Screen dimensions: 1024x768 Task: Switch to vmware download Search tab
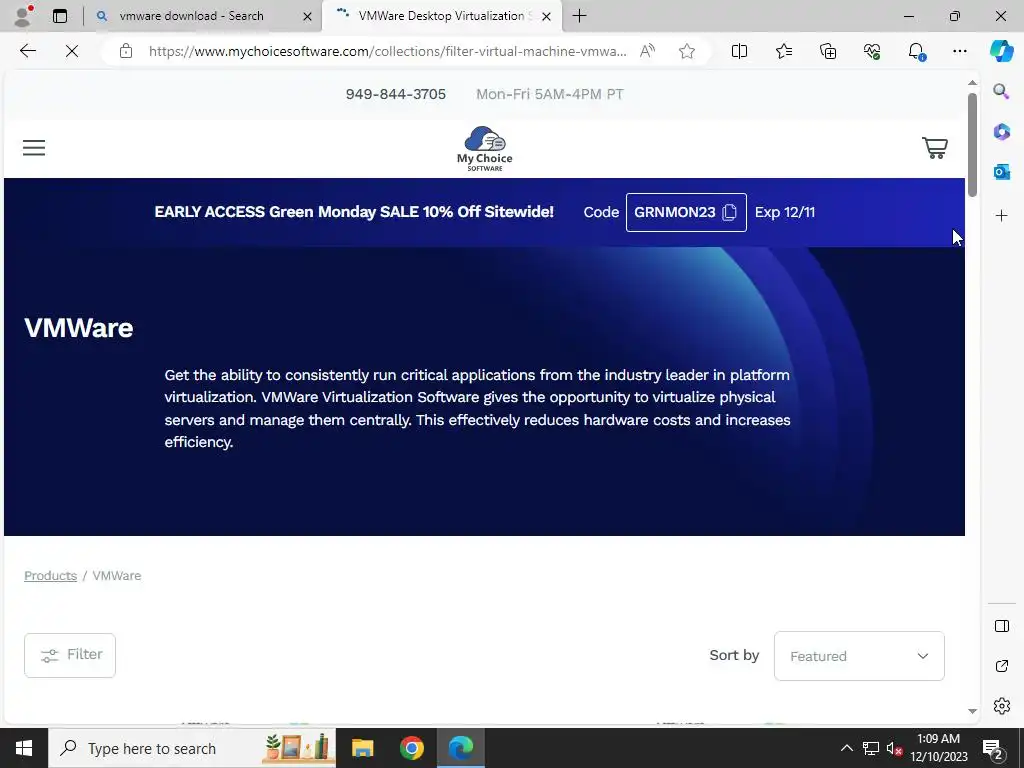pos(191,16)
